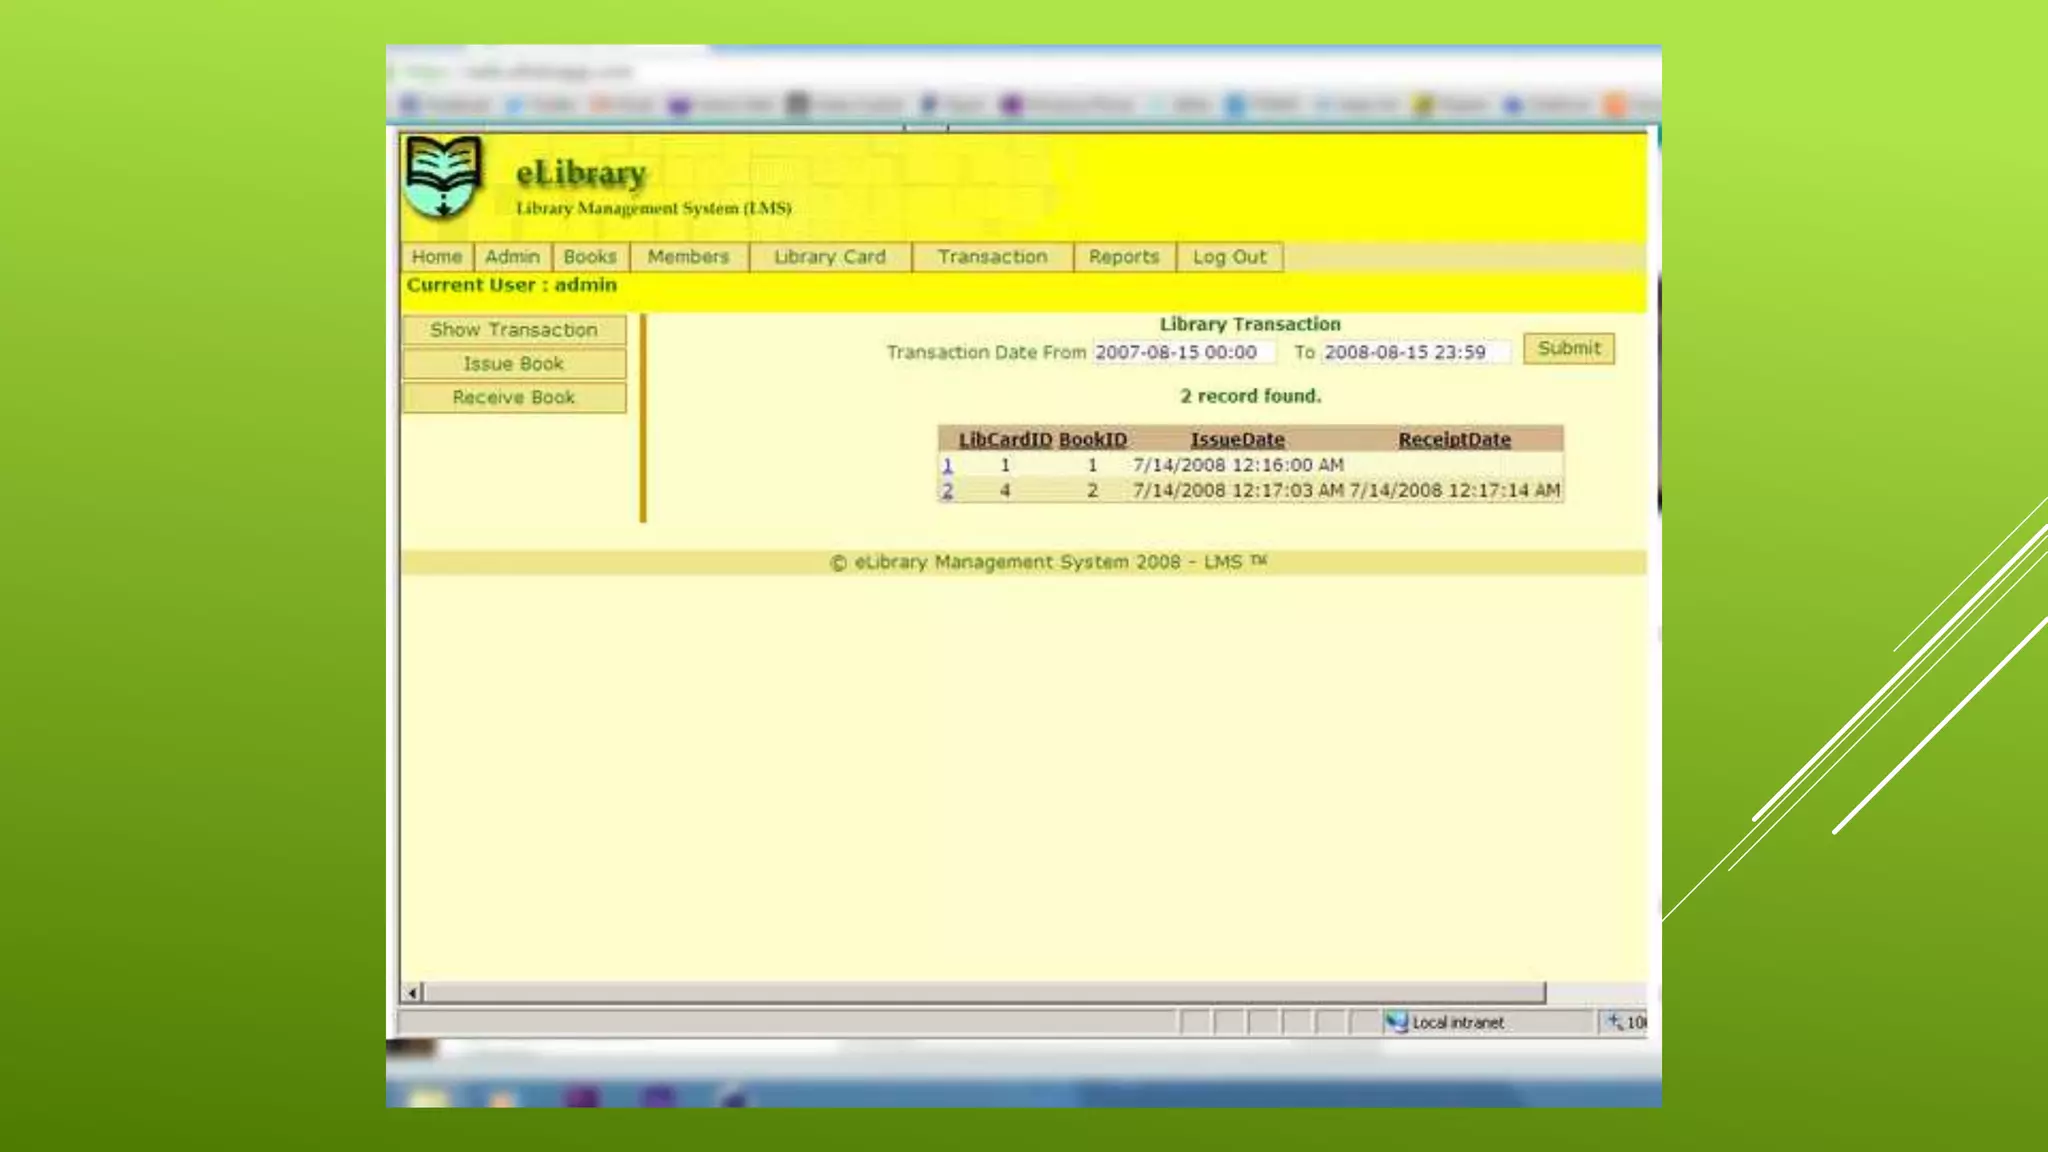Open the Home menu item

(x=437, y=257)
